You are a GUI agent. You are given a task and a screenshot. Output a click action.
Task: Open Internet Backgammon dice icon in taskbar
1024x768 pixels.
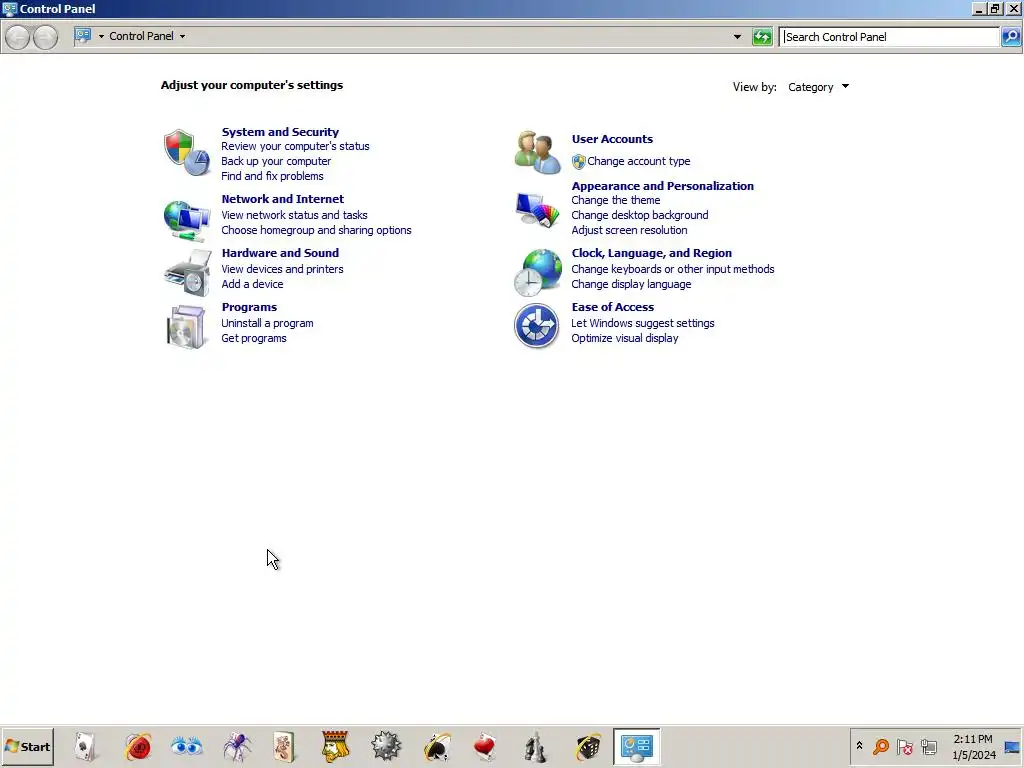[587, 746]
